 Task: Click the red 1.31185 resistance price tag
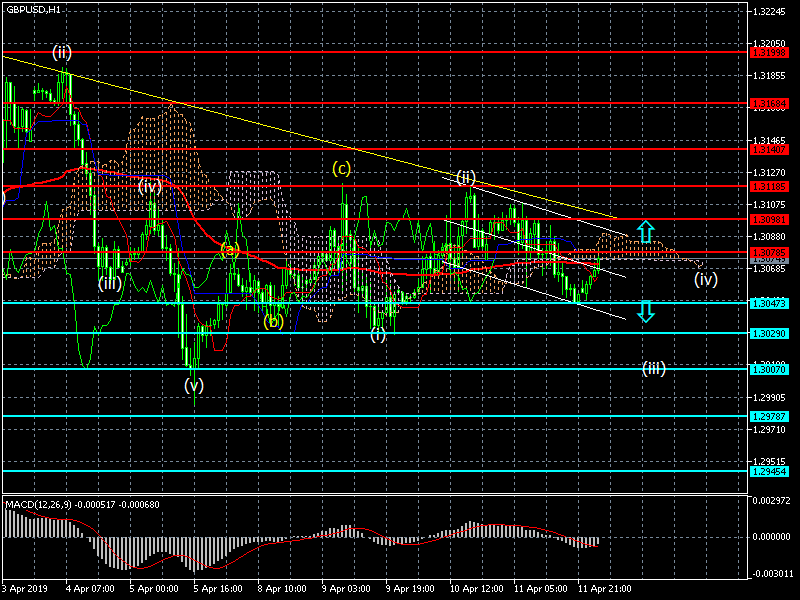(770, 186)
